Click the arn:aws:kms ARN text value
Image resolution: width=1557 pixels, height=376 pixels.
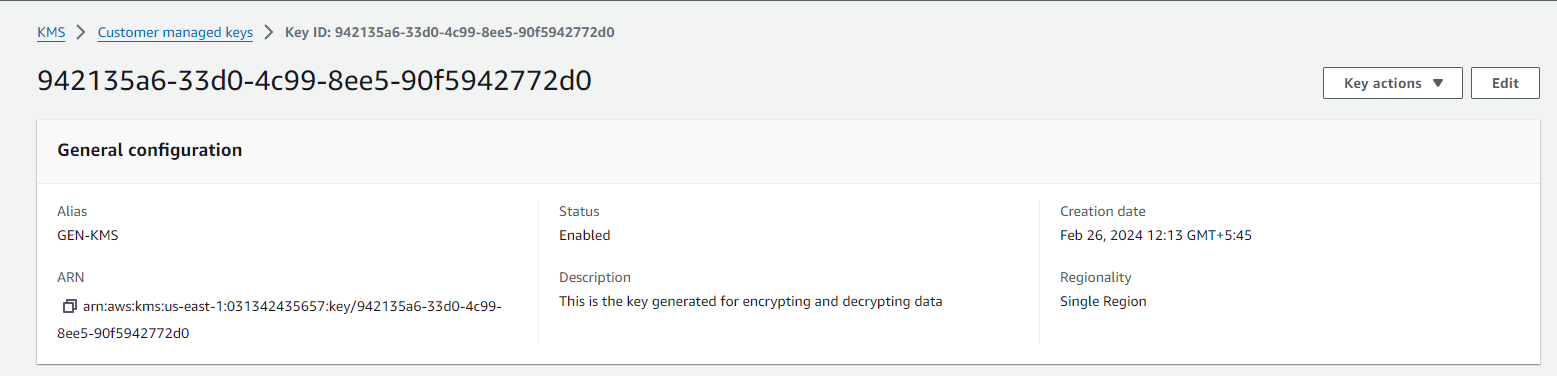280,319
